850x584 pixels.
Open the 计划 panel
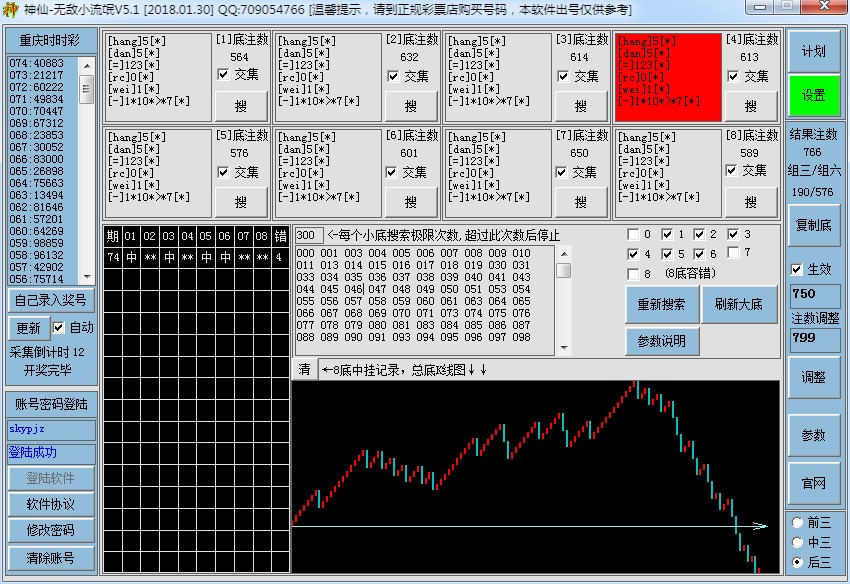(x=814, y=51)
